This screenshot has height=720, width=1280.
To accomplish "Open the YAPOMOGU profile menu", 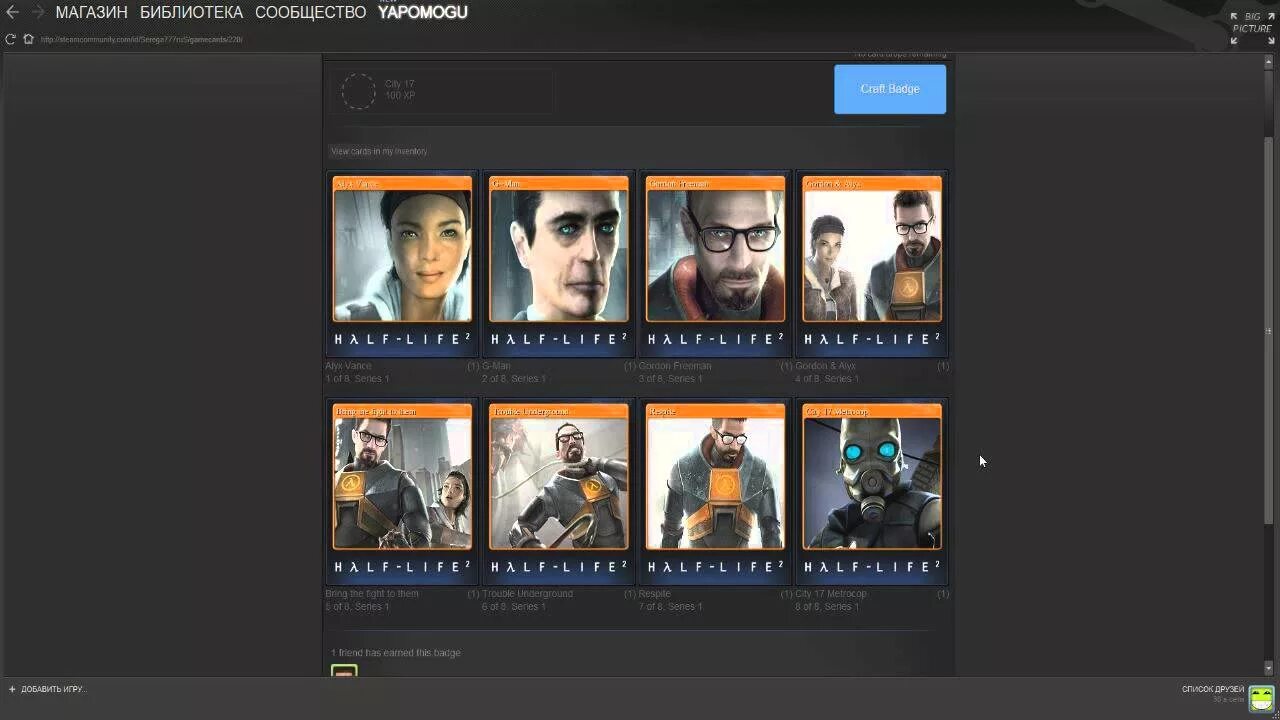I will (422, 13).
